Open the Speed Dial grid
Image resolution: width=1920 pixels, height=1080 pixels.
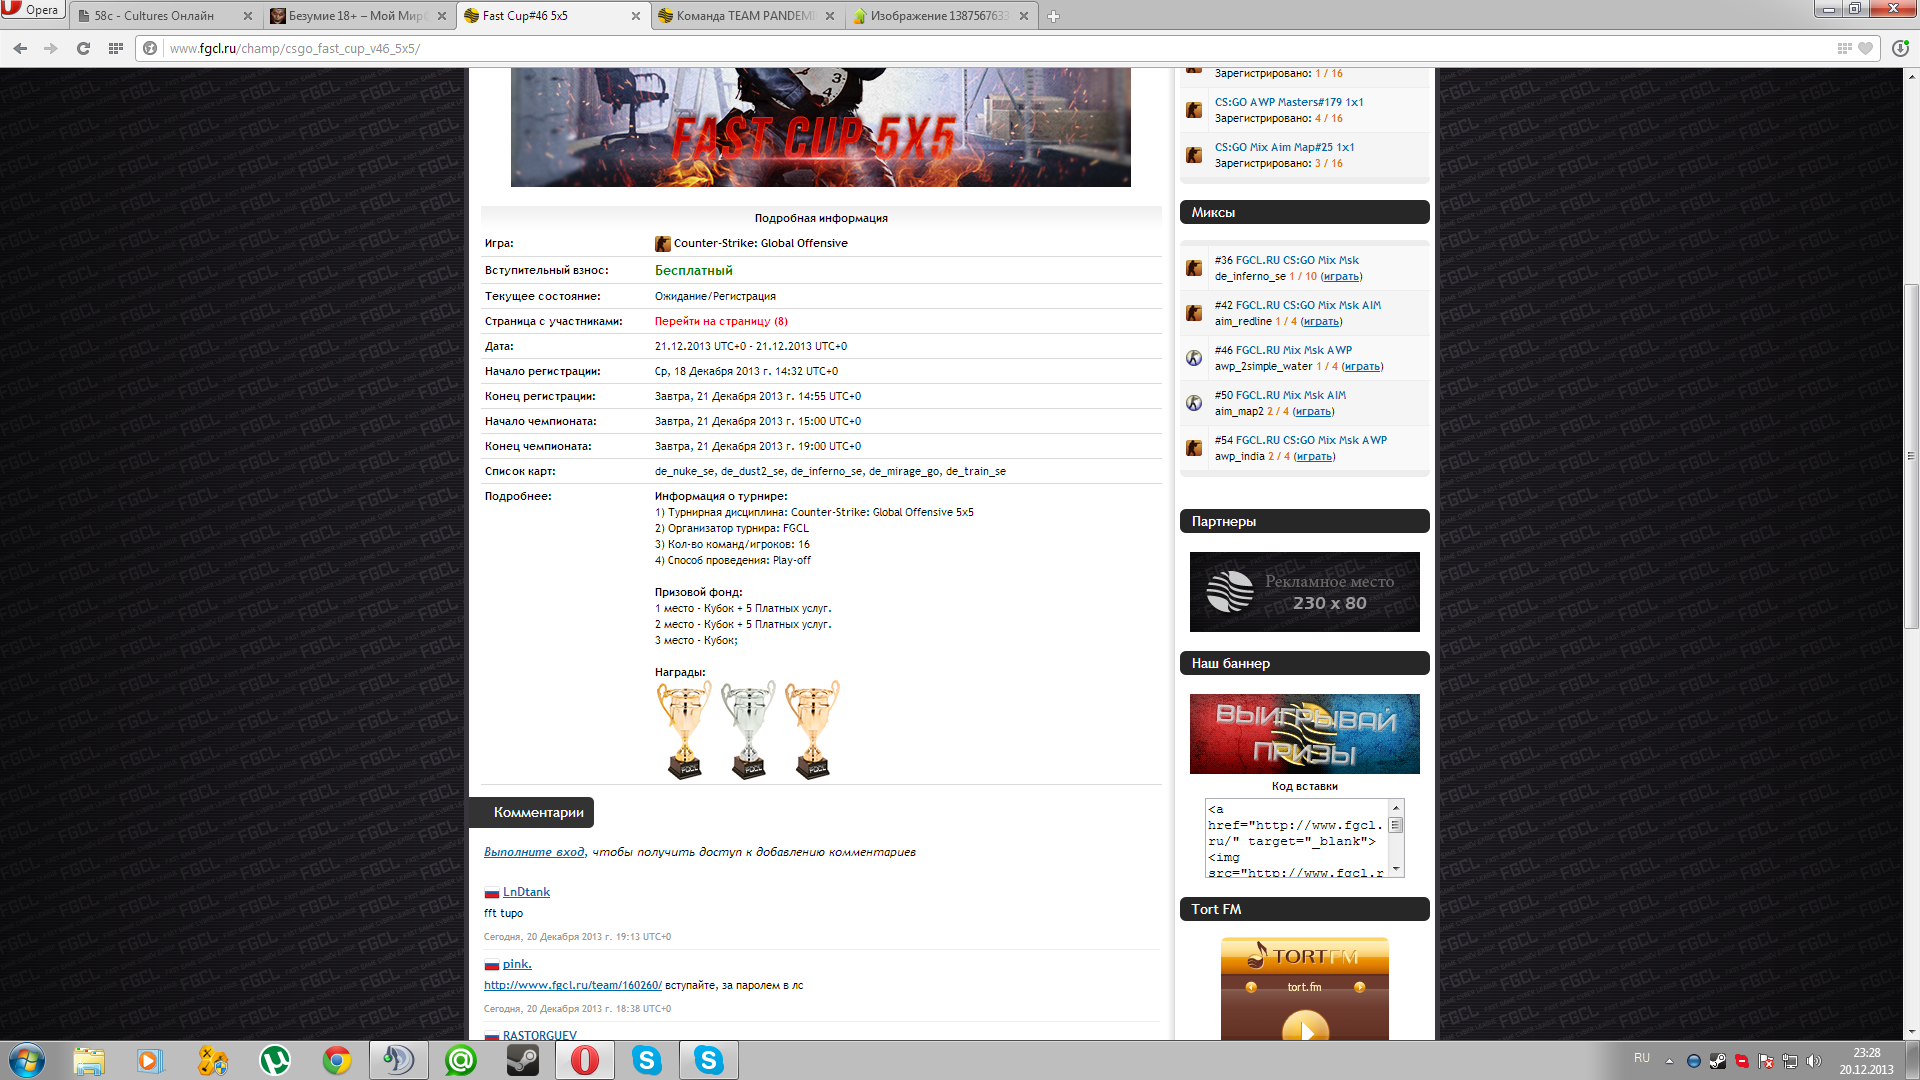pos(116,48)
